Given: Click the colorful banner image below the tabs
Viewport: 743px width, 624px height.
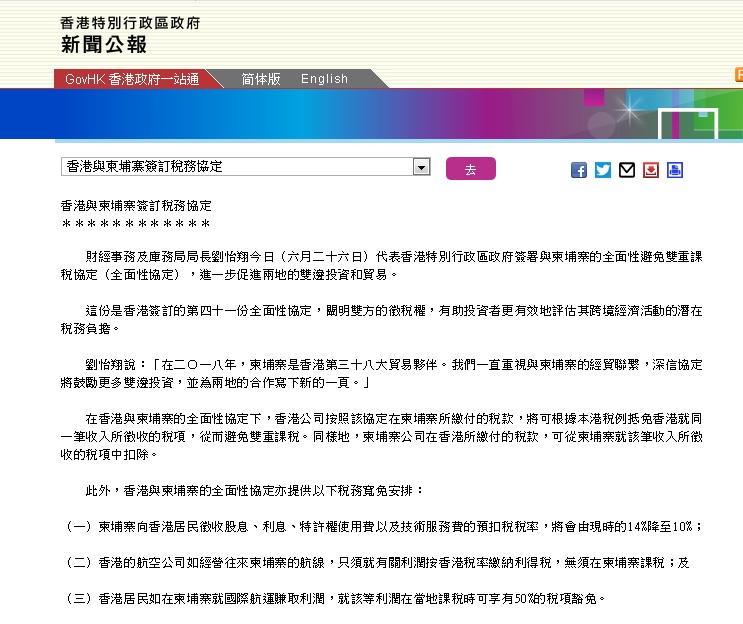Looking at the screenshot, I should click(x=372, y=114).
